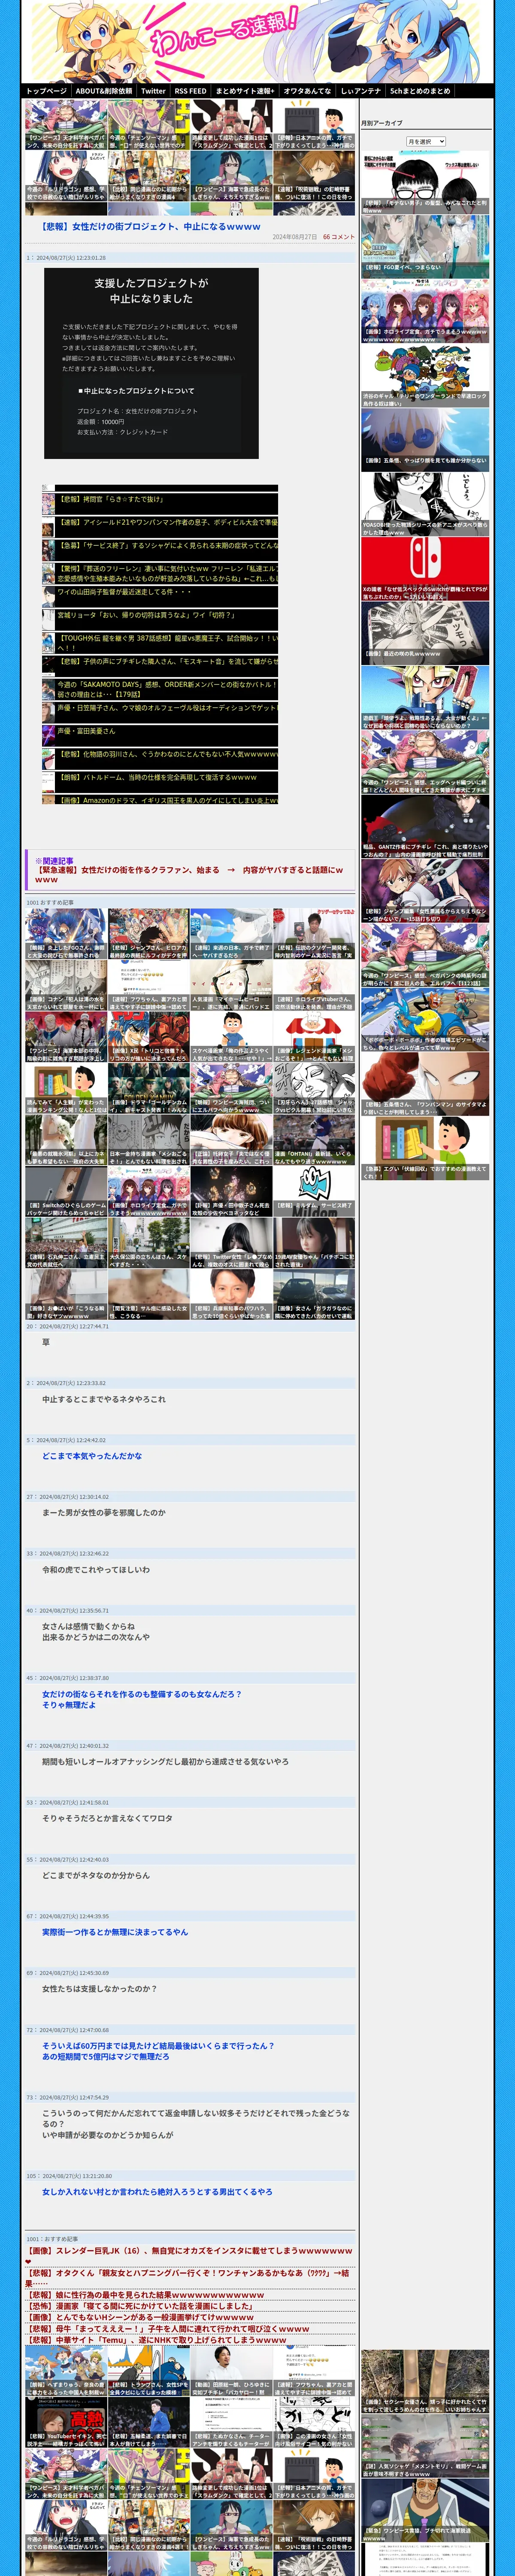Select comment まーた男が女性の夢を邪魔したのか
Viewport: 515px width, 2576px height.
104,1513
